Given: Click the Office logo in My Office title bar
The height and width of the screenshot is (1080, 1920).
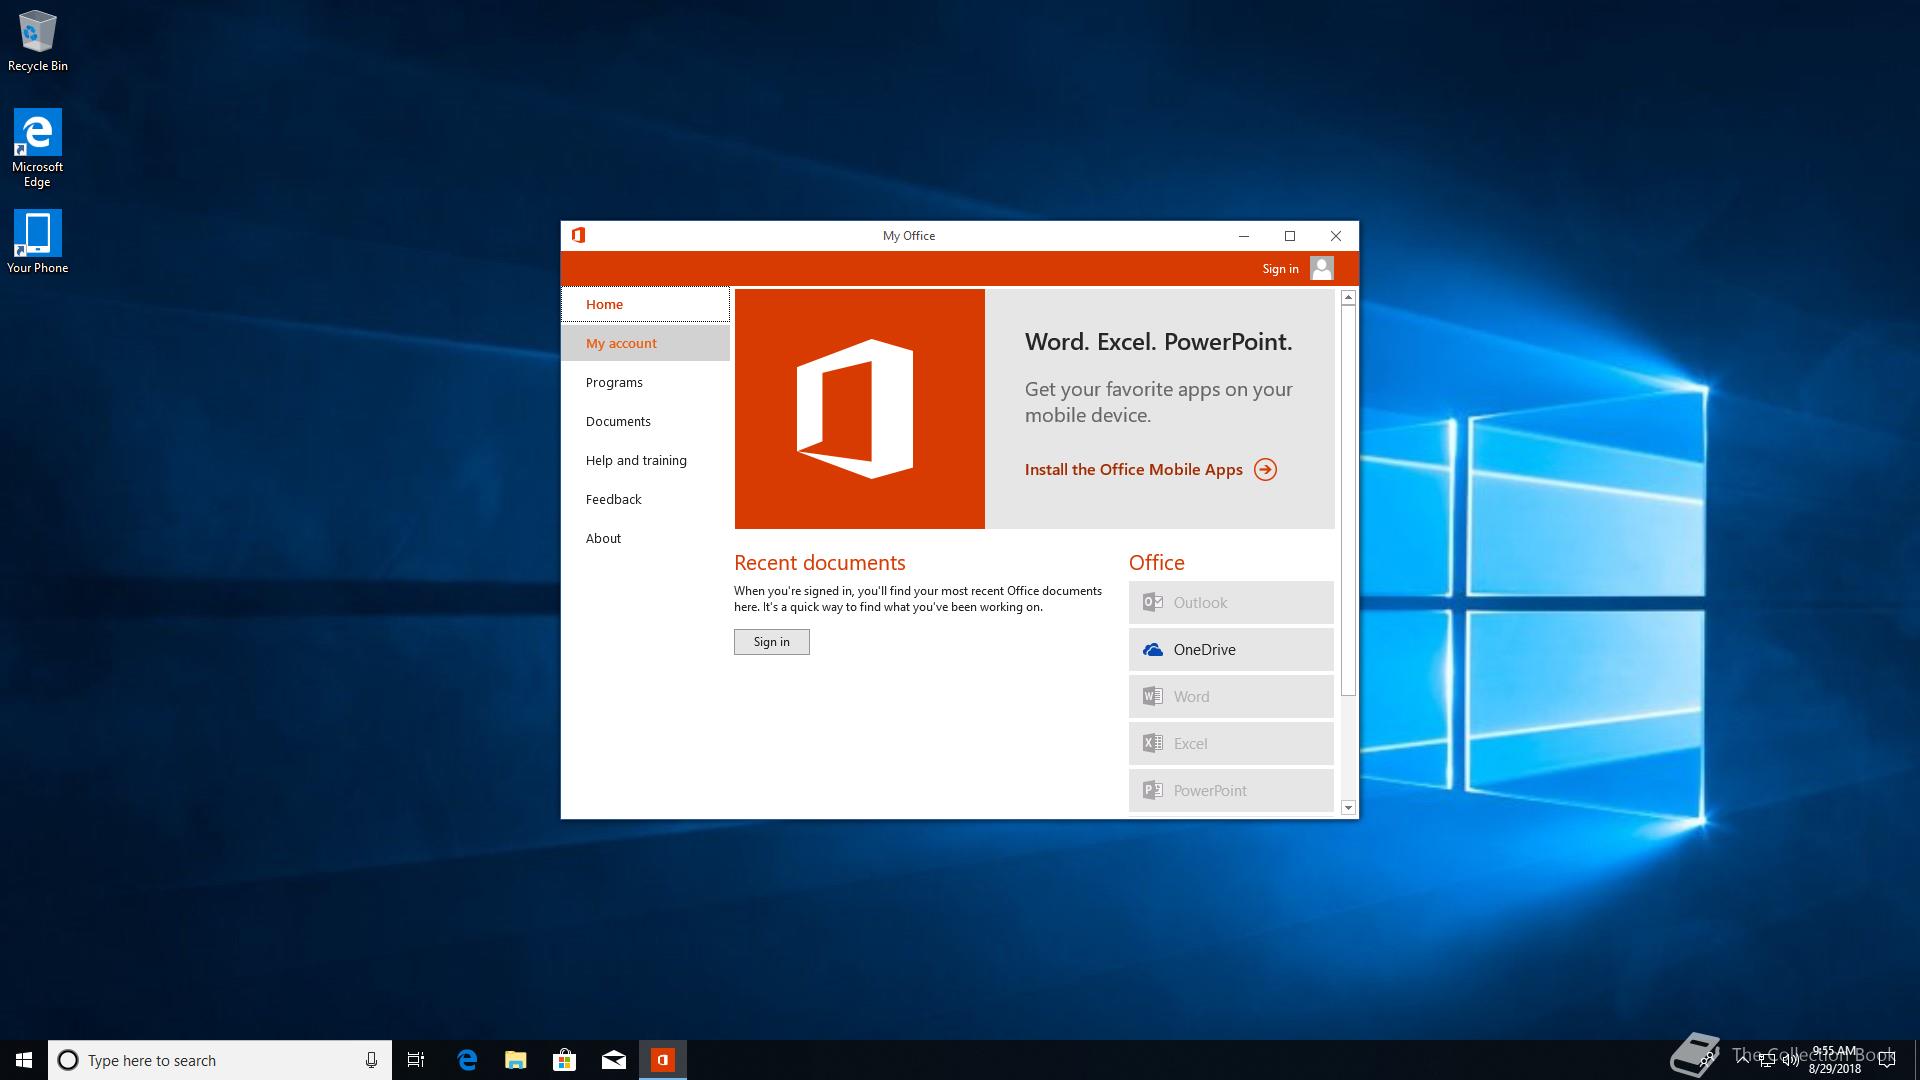Looking at the screenshot, I should tap(578, 235).
